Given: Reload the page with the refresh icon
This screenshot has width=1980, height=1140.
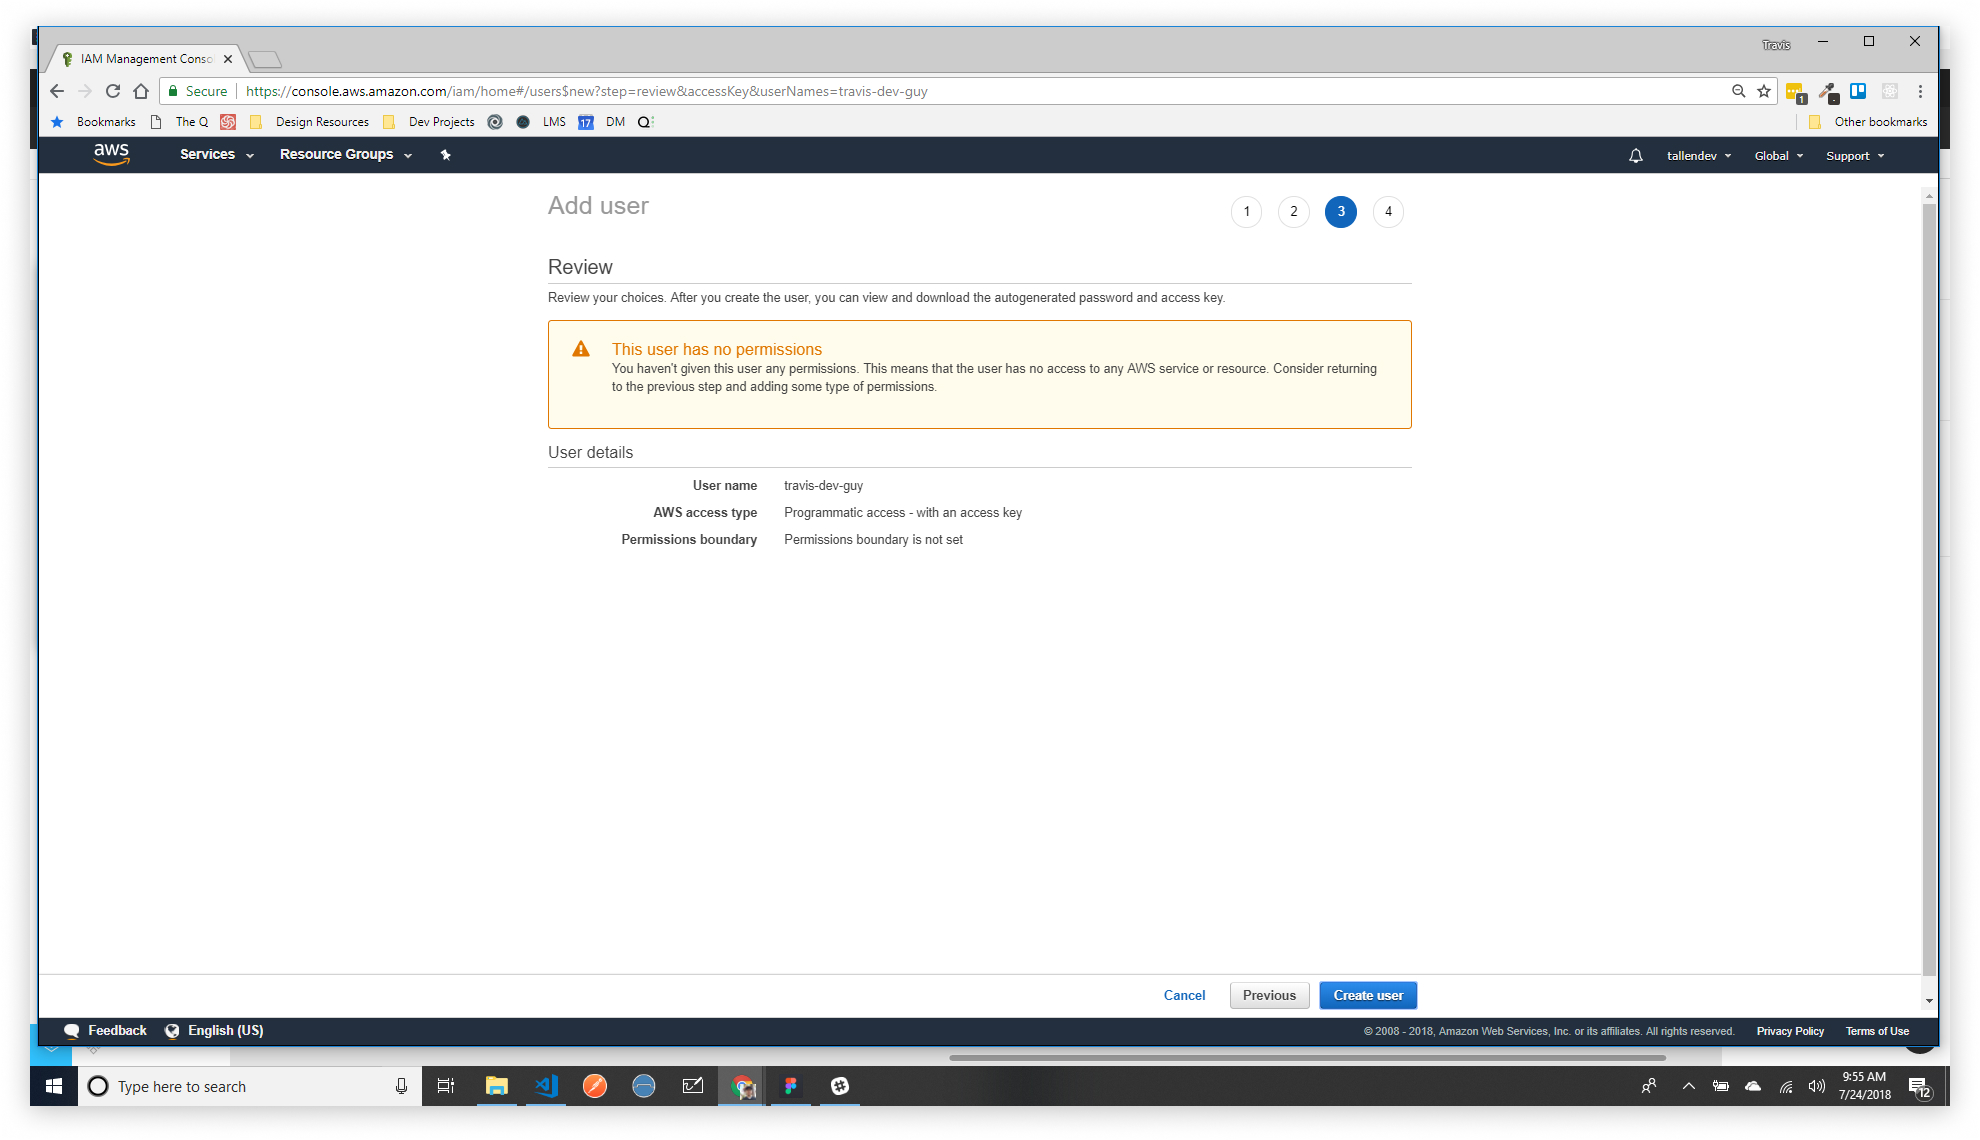Looking at the screenshot, I should pyautogui.click(x=113, y=91).
